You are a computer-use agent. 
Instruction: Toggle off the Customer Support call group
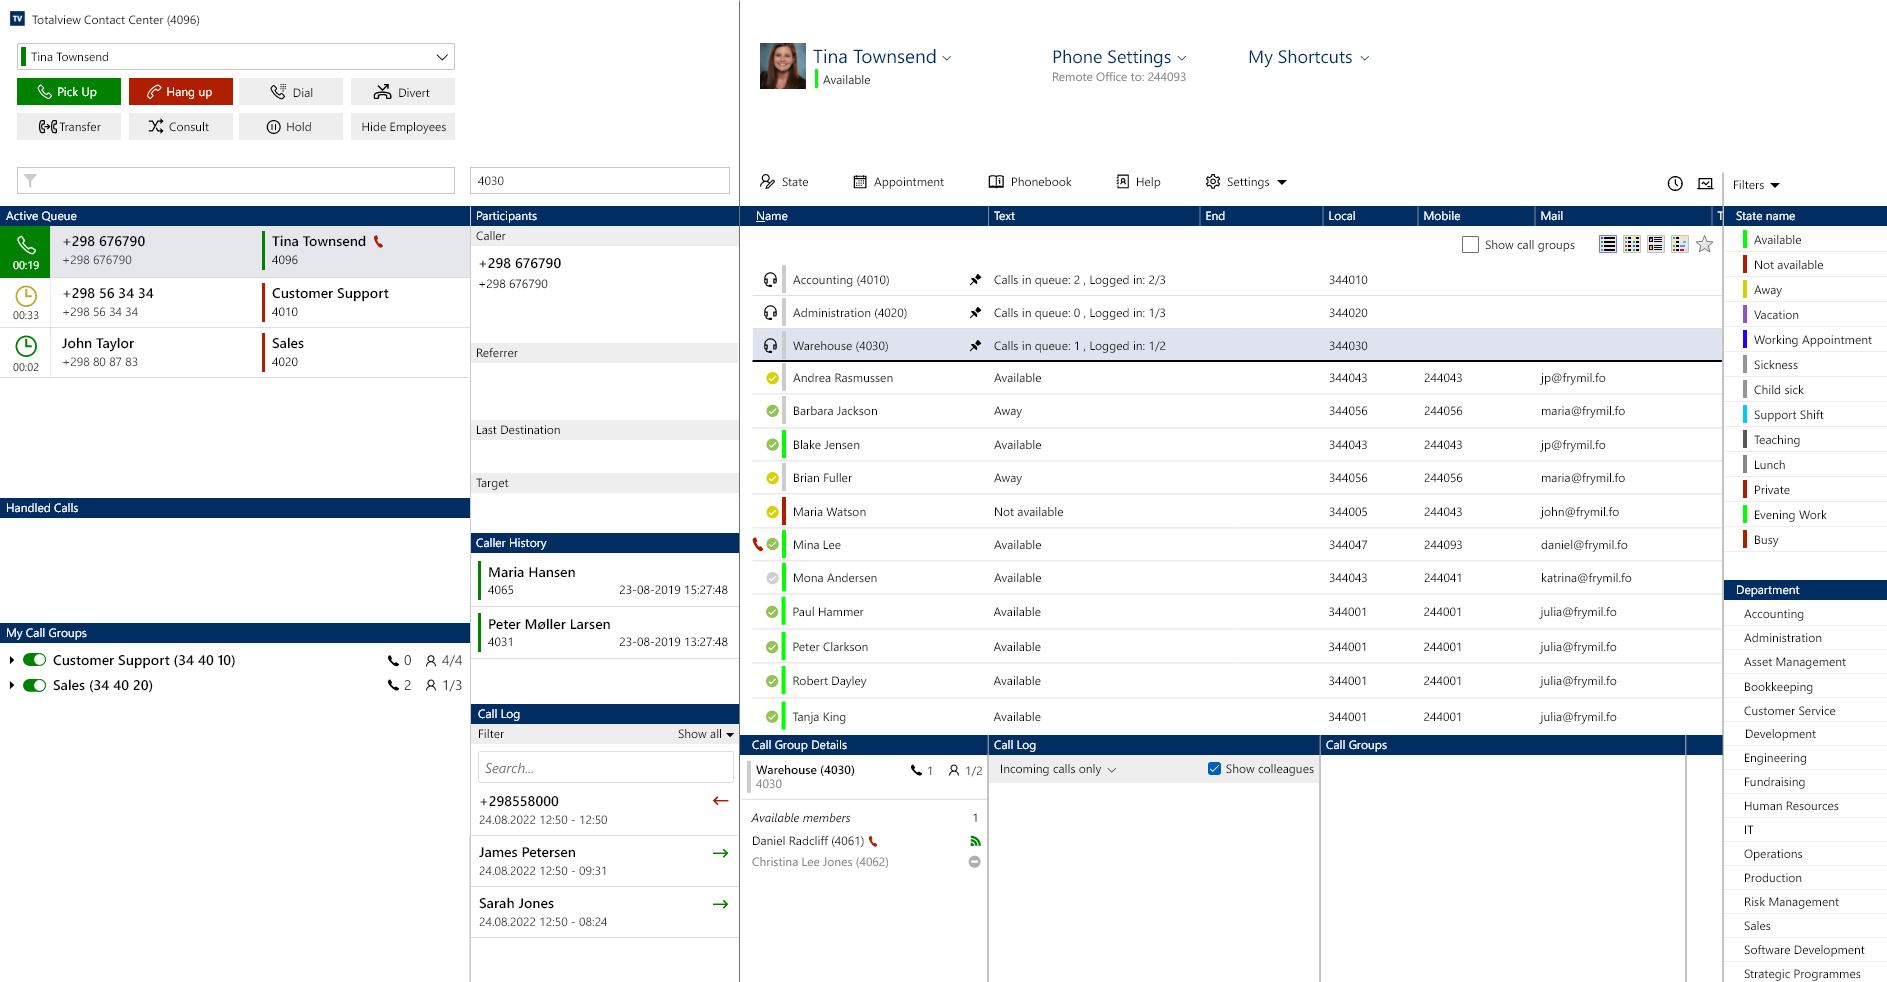point(35,660)
